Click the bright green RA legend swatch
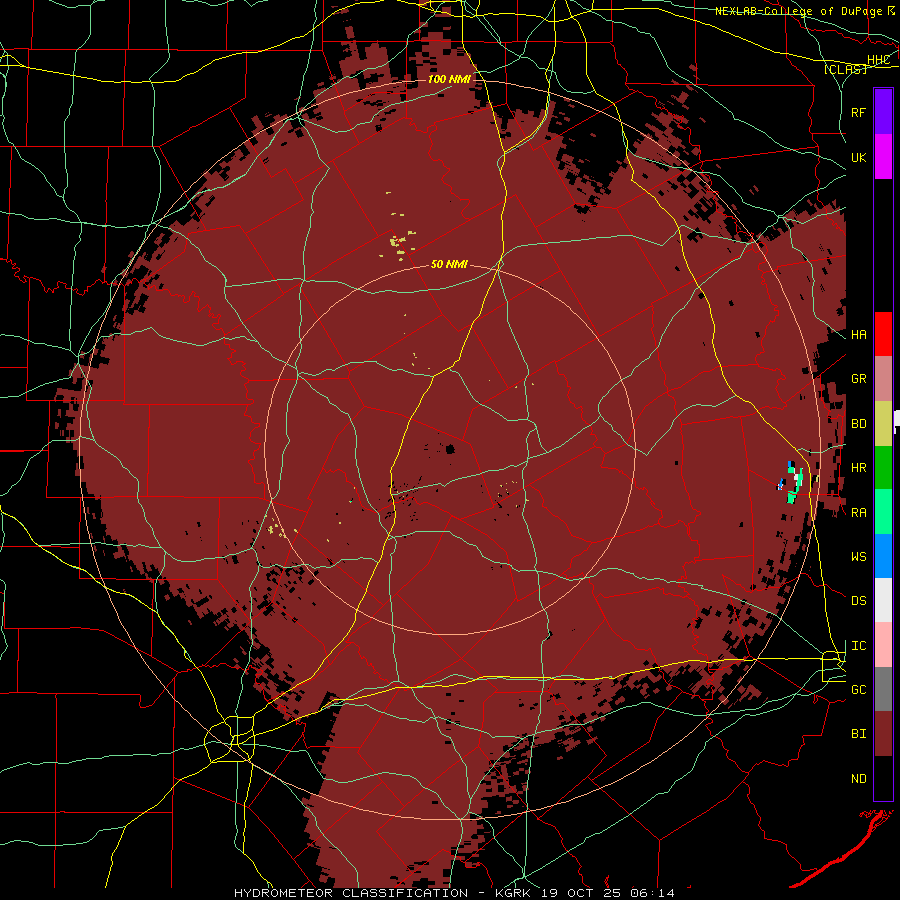Viewport: 900px width, 900px height. click(x=883, y=512)
